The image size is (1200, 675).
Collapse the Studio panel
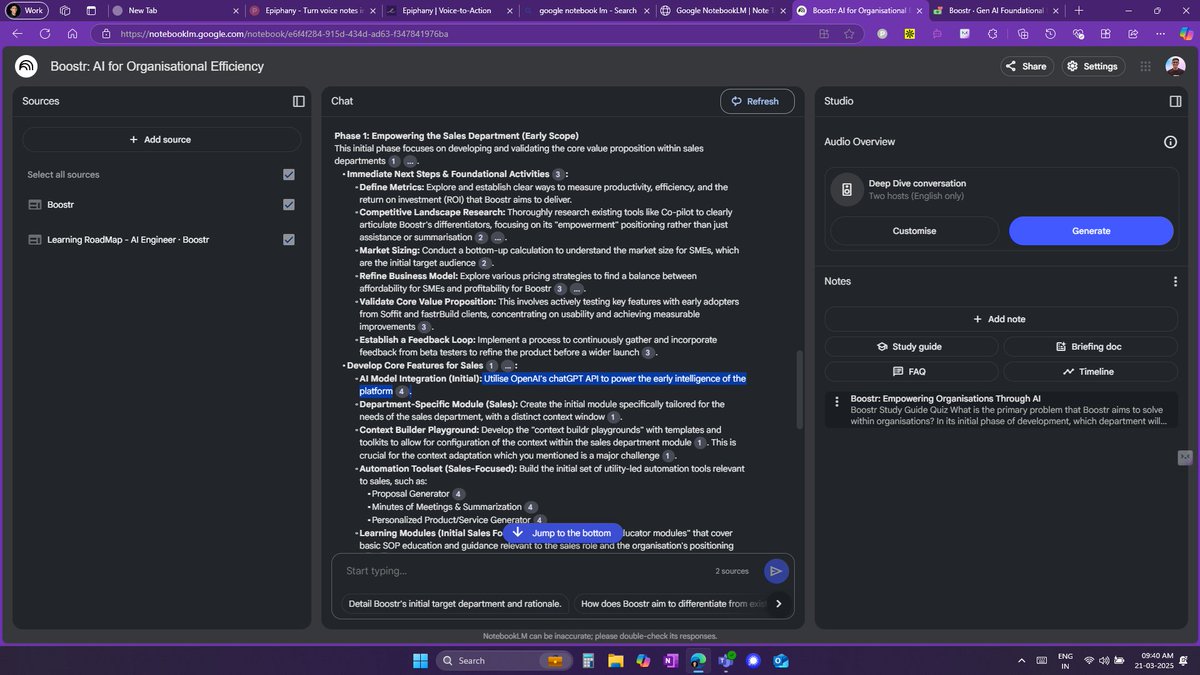[1175, 101]
